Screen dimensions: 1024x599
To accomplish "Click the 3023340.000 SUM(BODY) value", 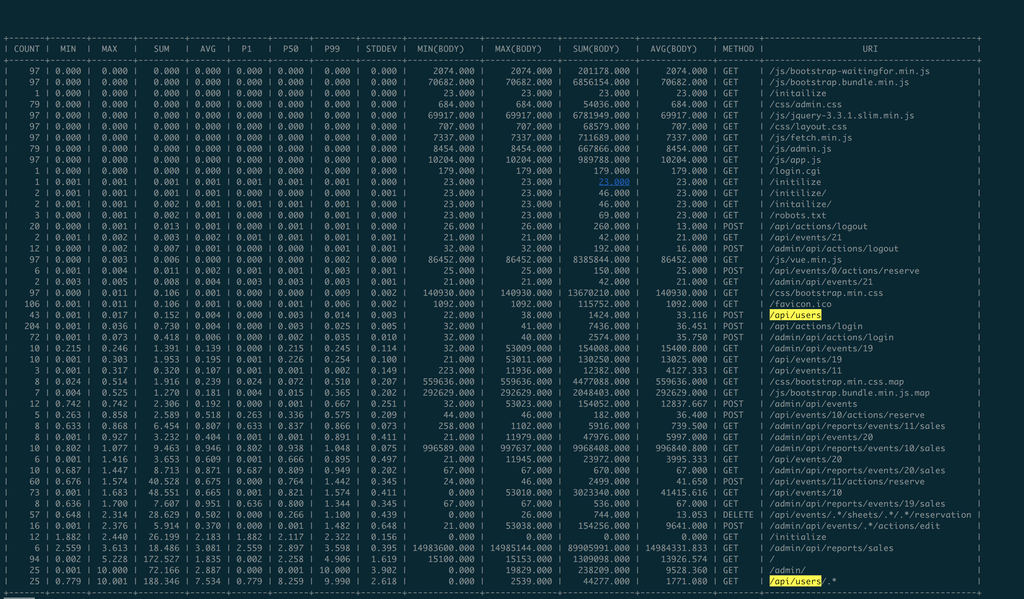I will (601, 493).
